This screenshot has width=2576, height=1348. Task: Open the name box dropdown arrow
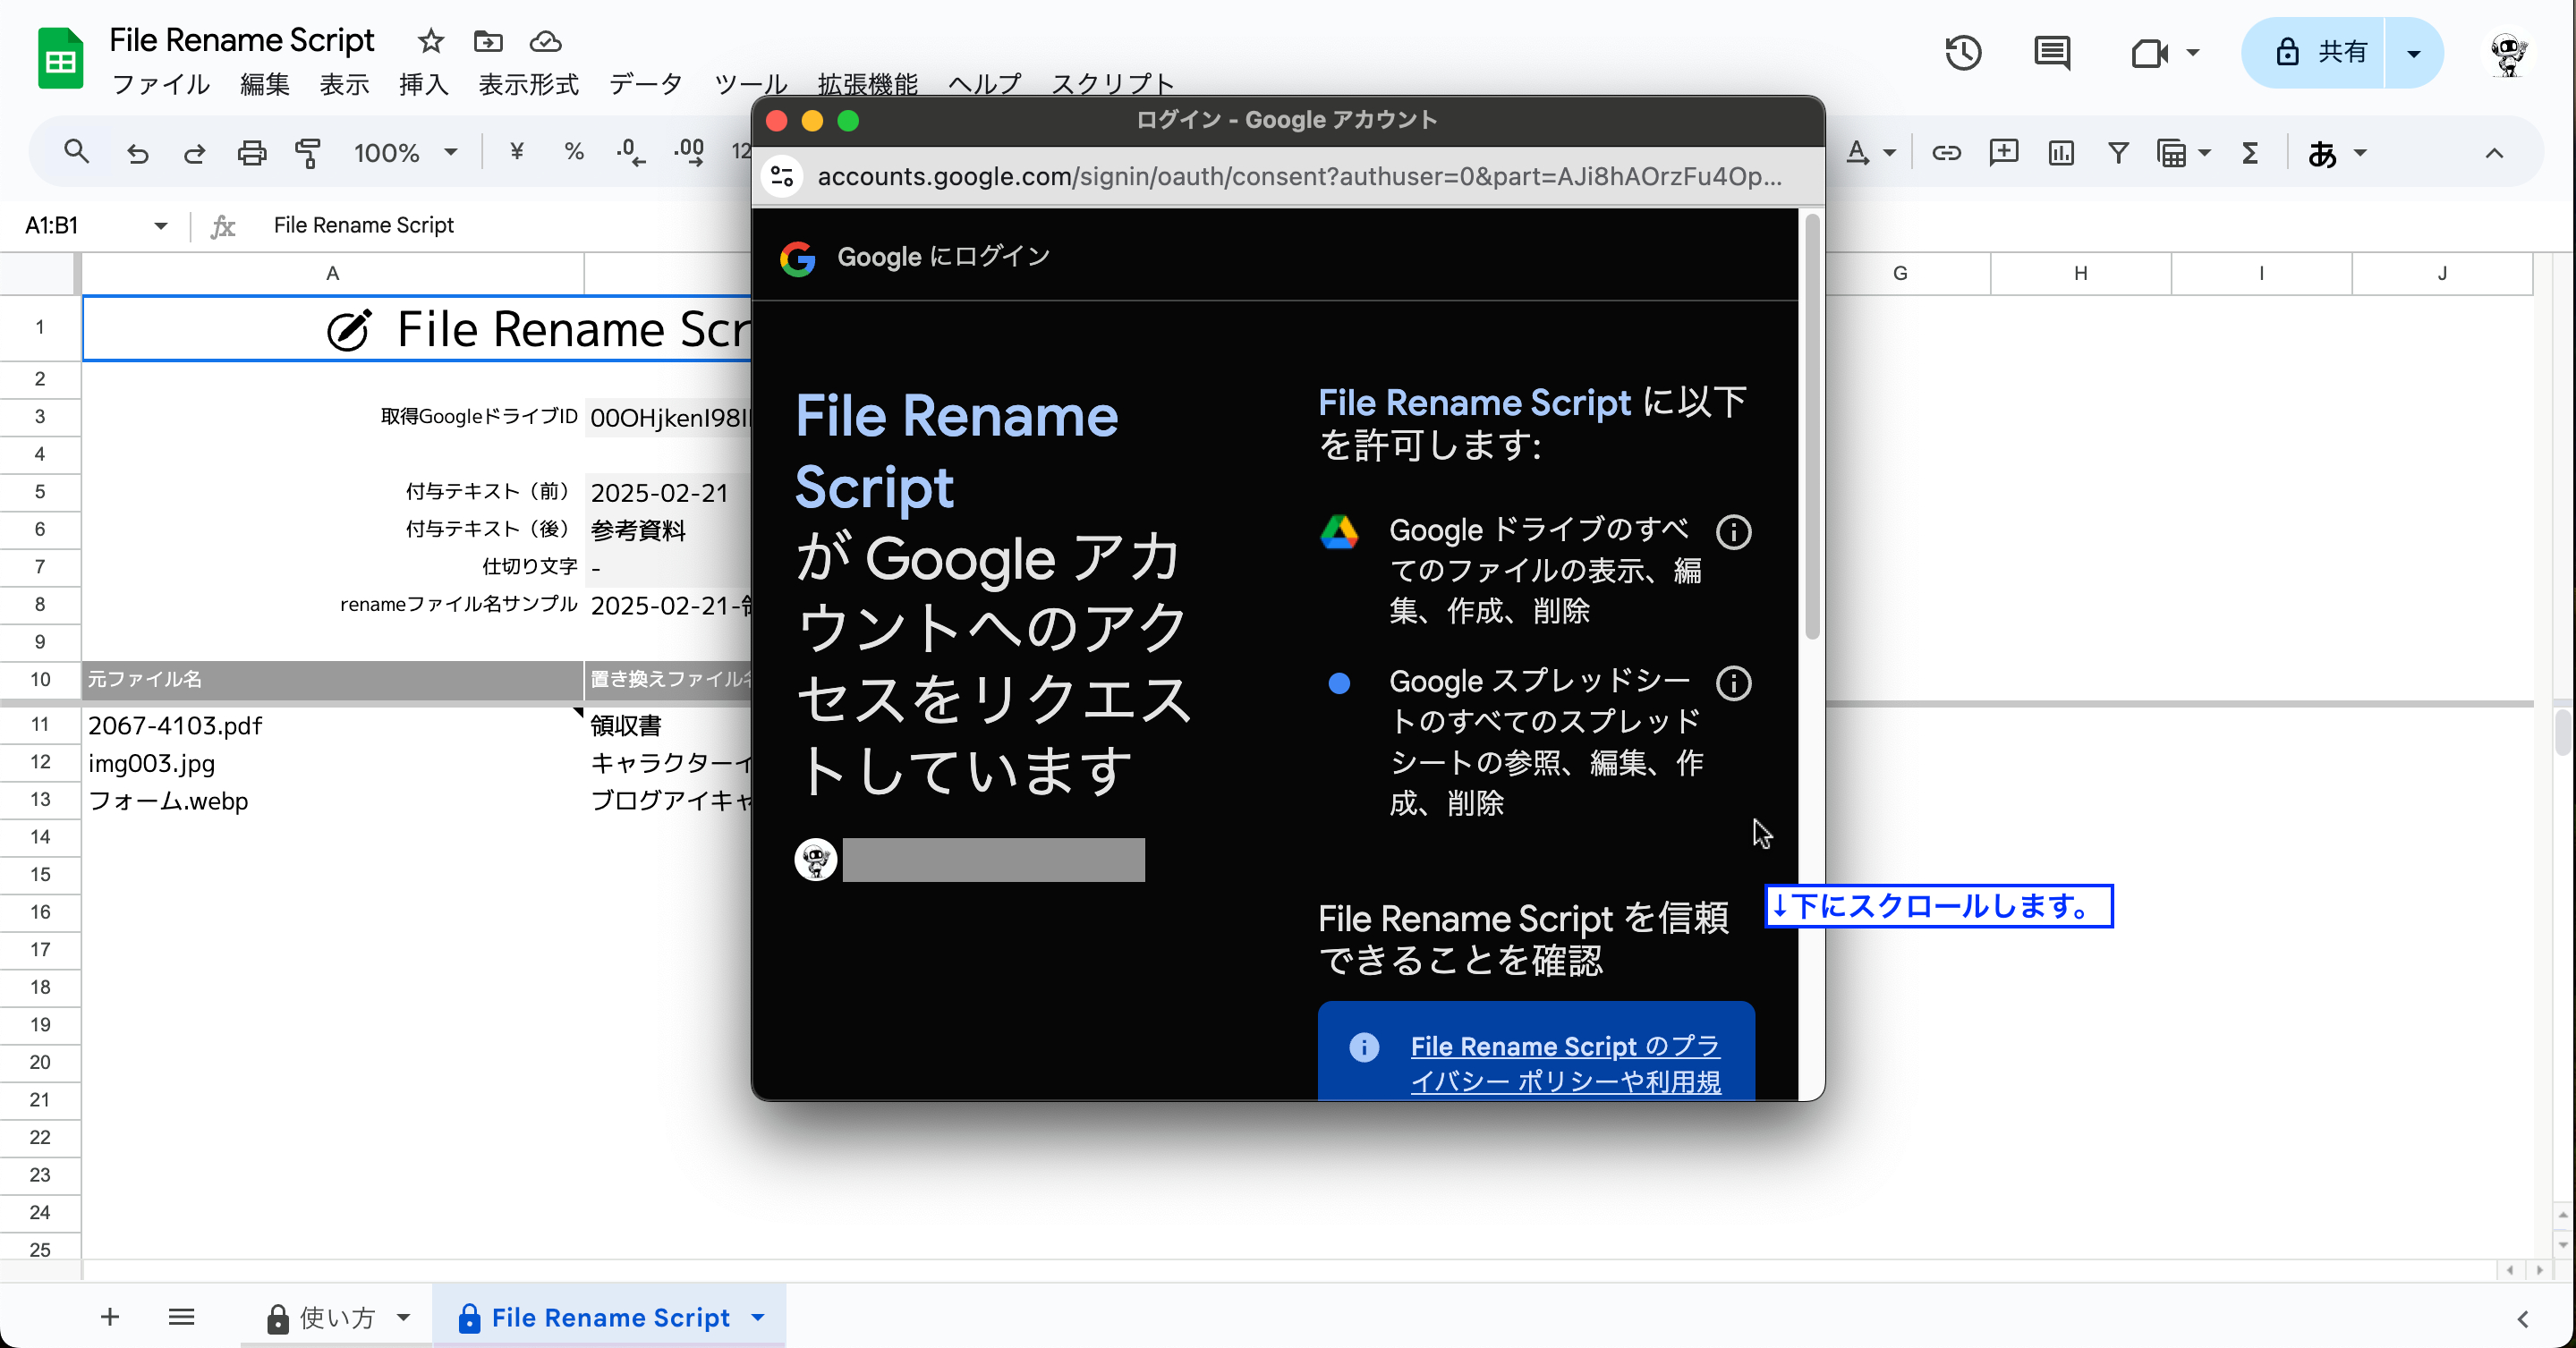tap(161, 226)
